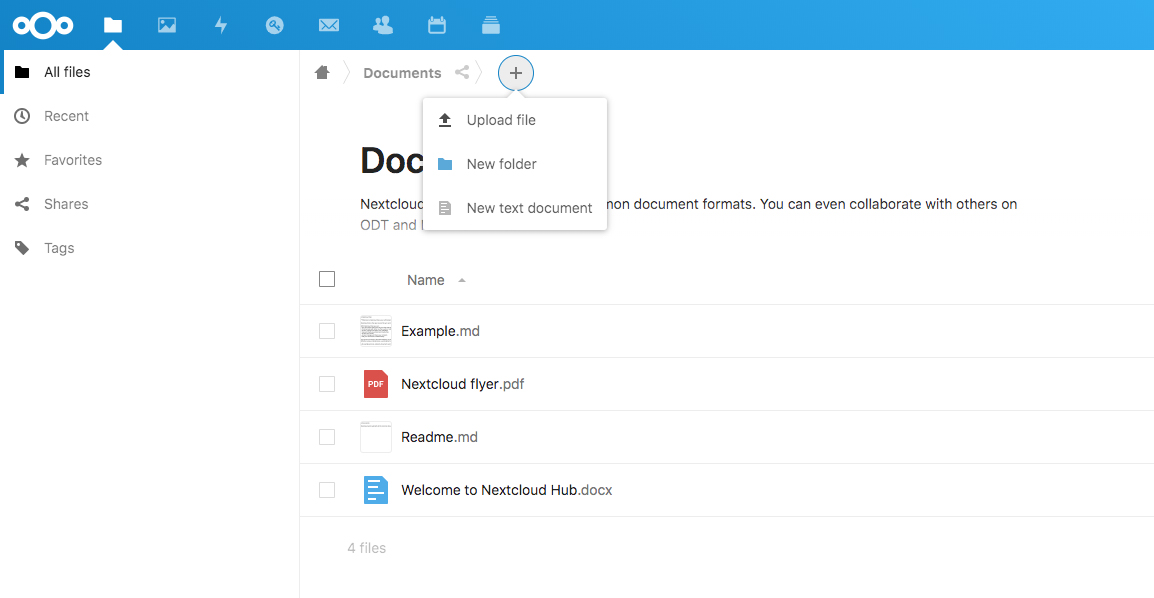Open All files in the sidebar
The height and width of the screenshot is (598, 1154).
[149, 72]
